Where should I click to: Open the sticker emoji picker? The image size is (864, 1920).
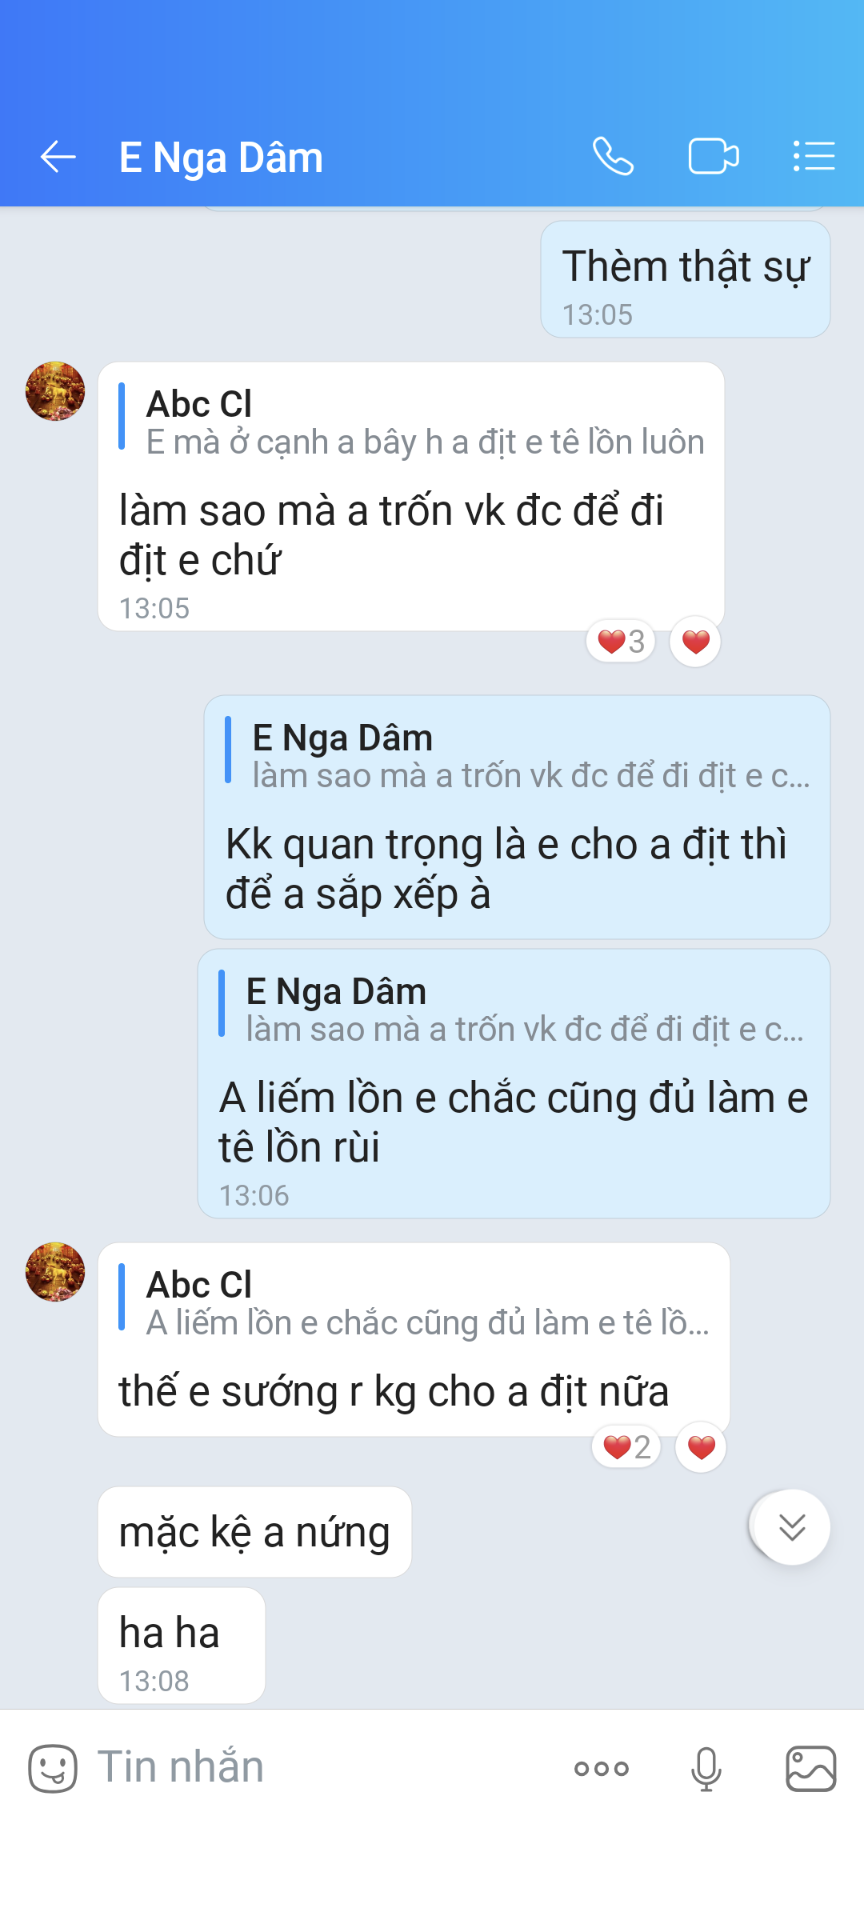[52, 1768]
